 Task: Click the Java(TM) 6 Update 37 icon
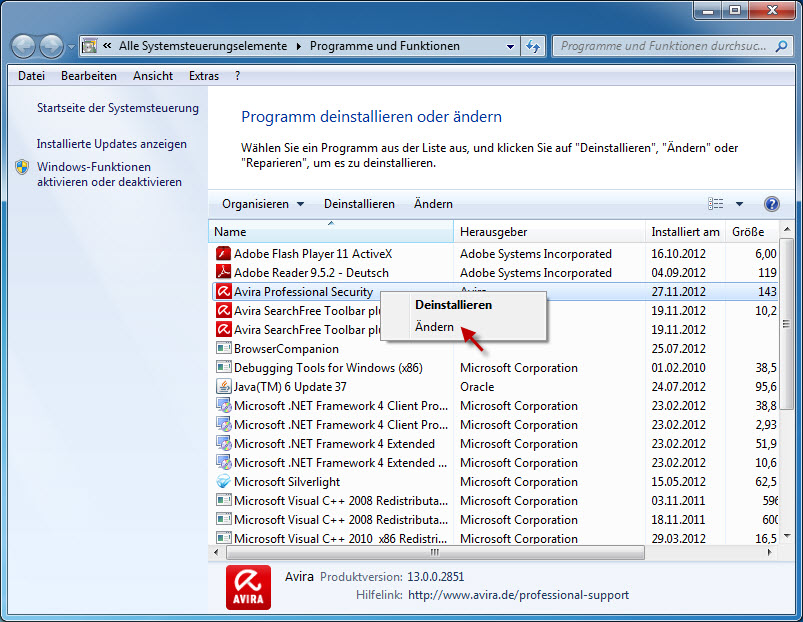click(x=223, y=387)
